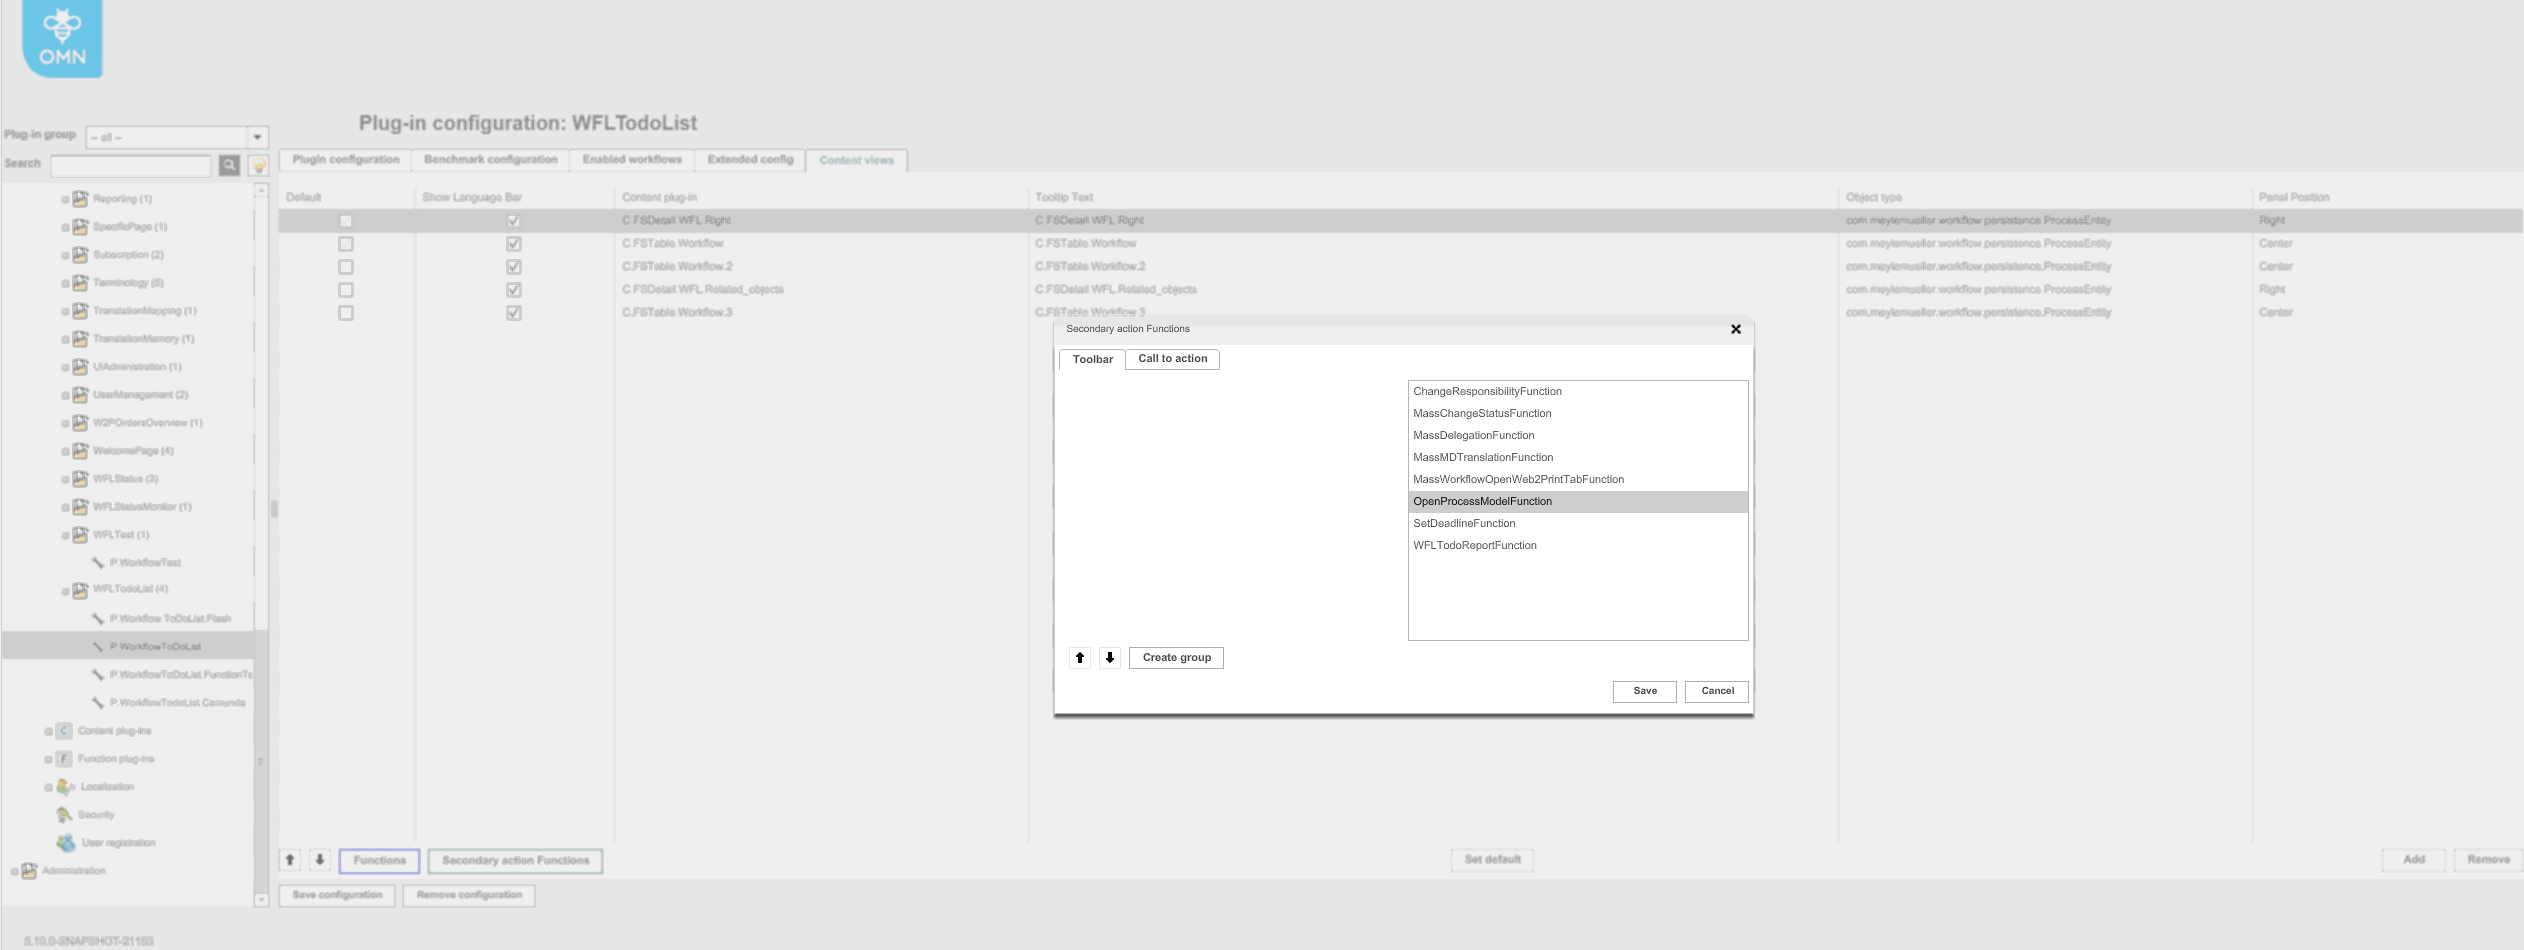Image resolution: width=2524 pixels, height=950 pixels.
Task: Toggle Show Language Bar for C.FSTable.Workflow
Action: (x=514, y=244)
